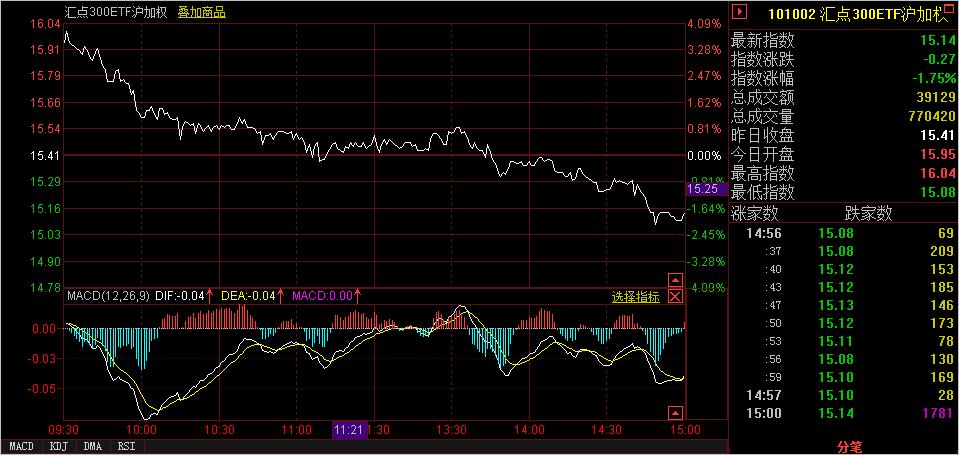Click the highlighted 11:21 time marker
The width and height of the screenshot is (959, 455).
pyautogui.click(x=350, y=430)
